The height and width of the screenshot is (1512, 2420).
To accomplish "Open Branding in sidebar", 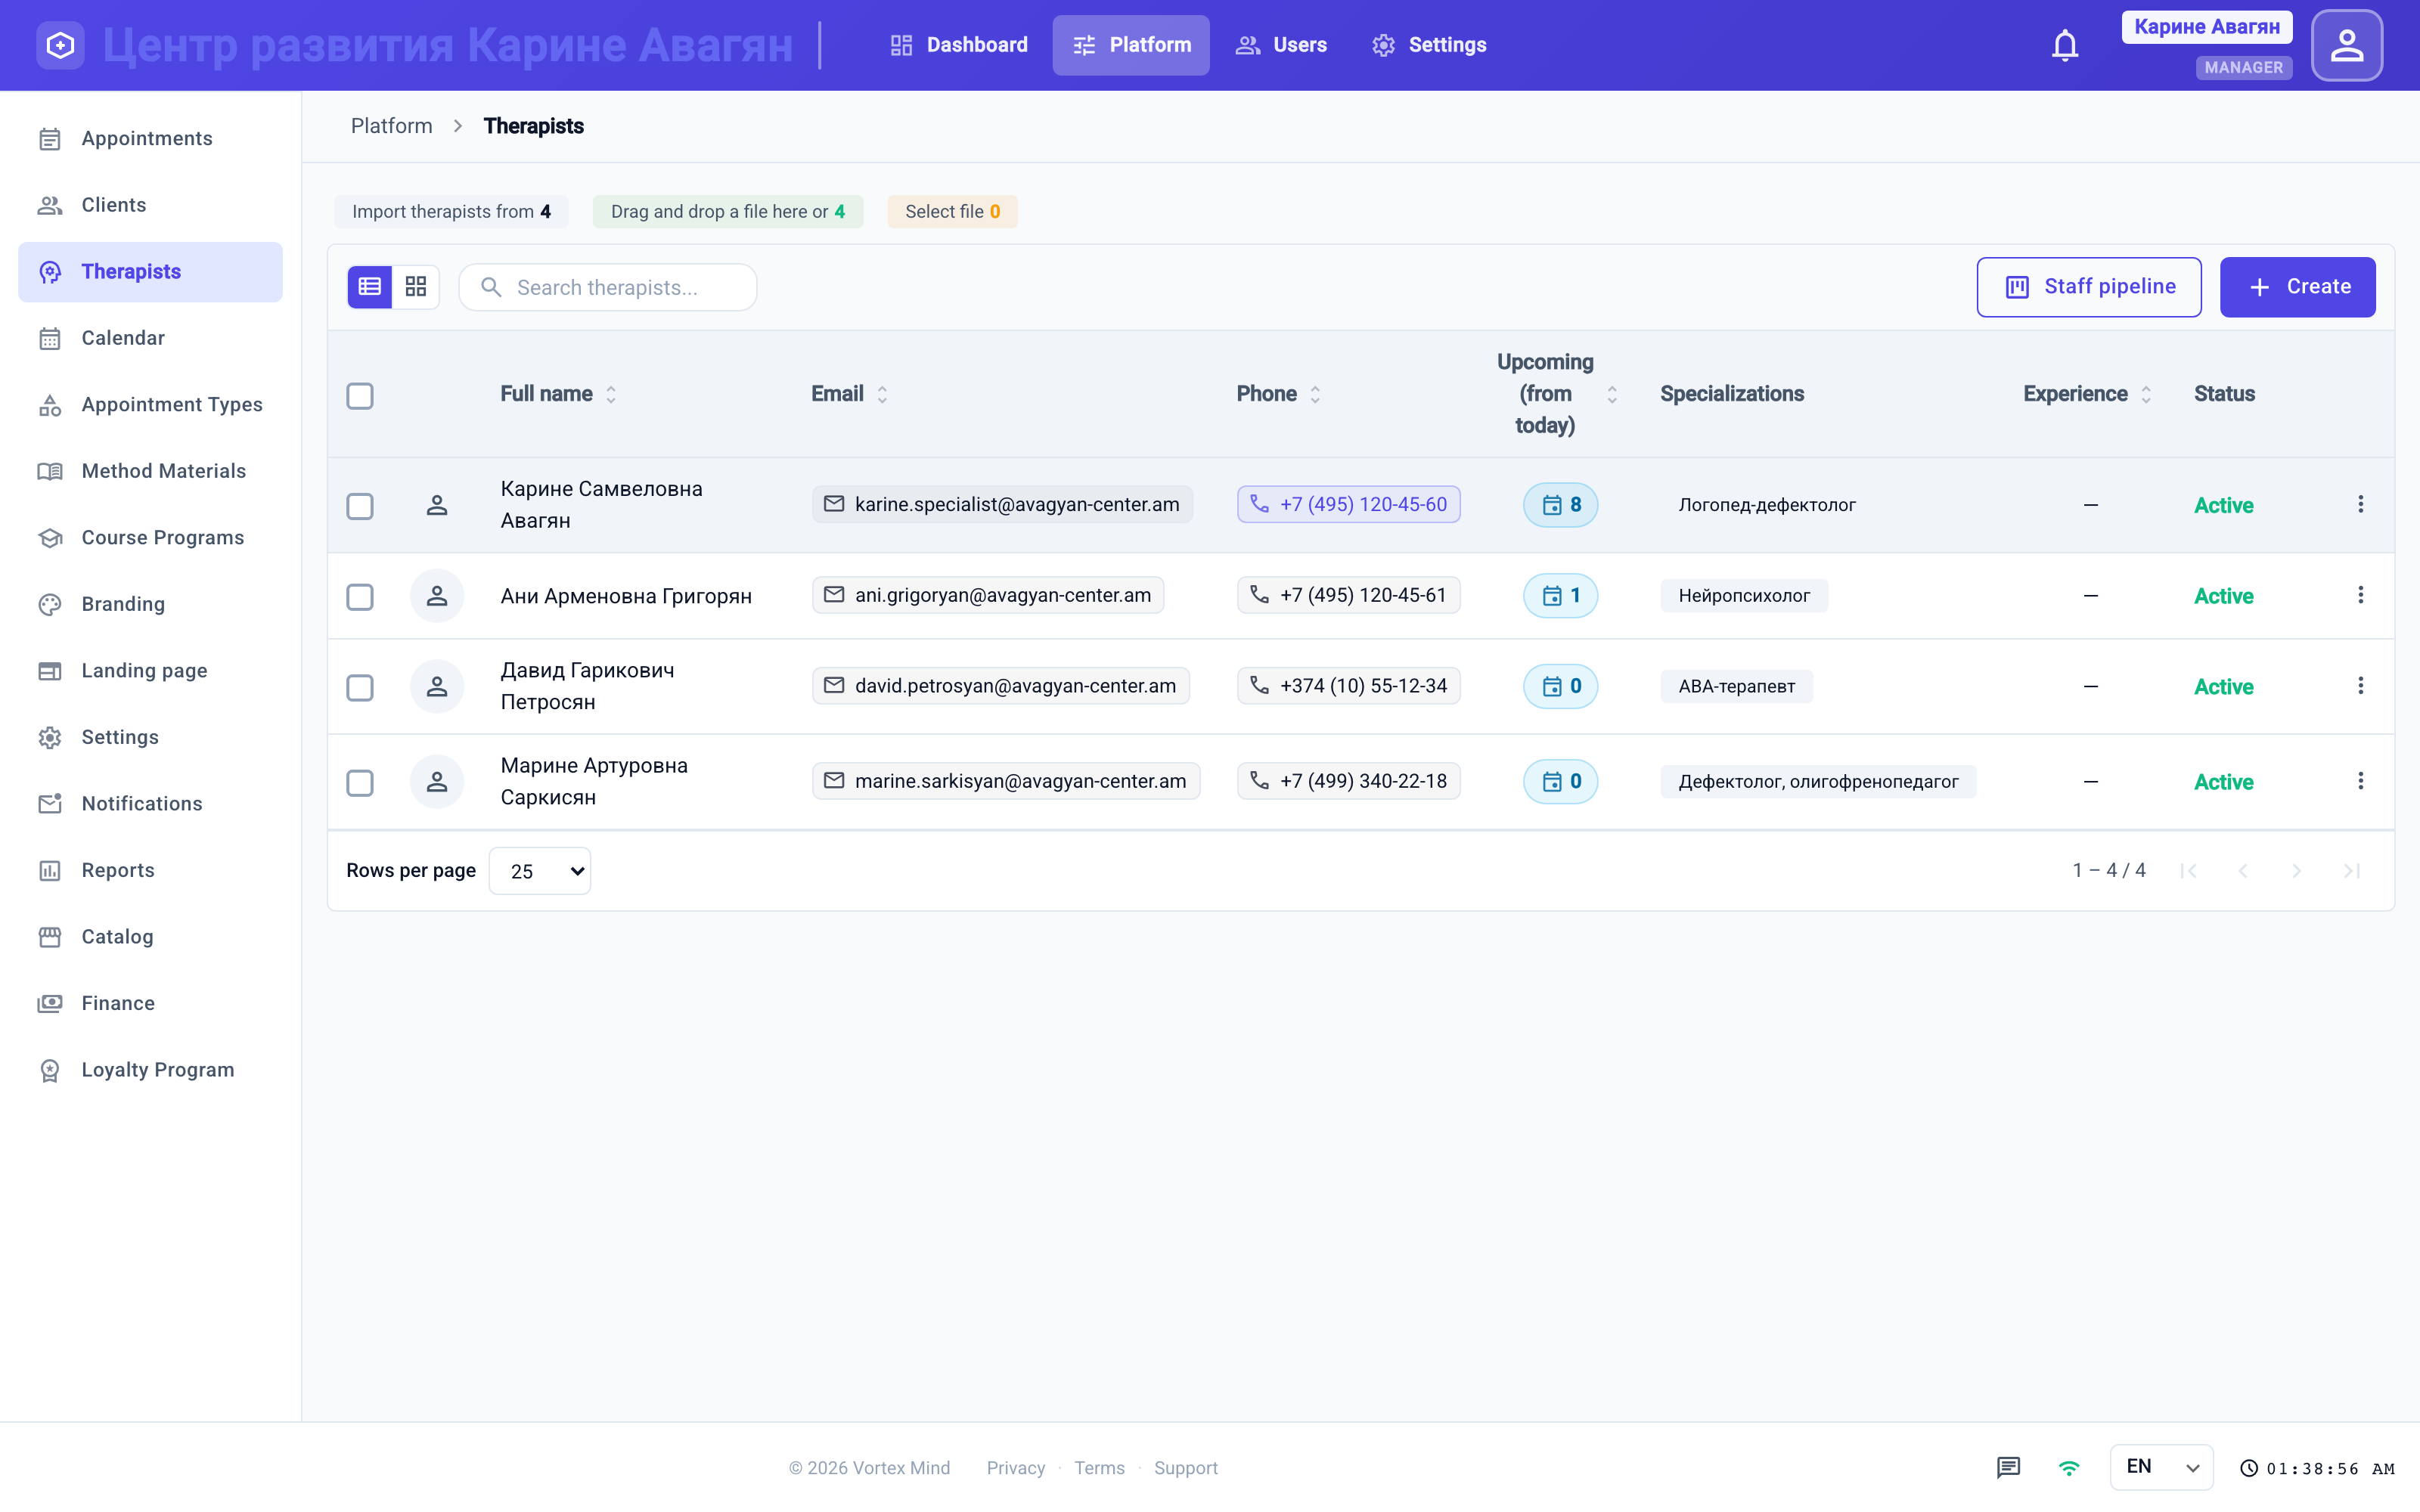I will tap(150, 604).
